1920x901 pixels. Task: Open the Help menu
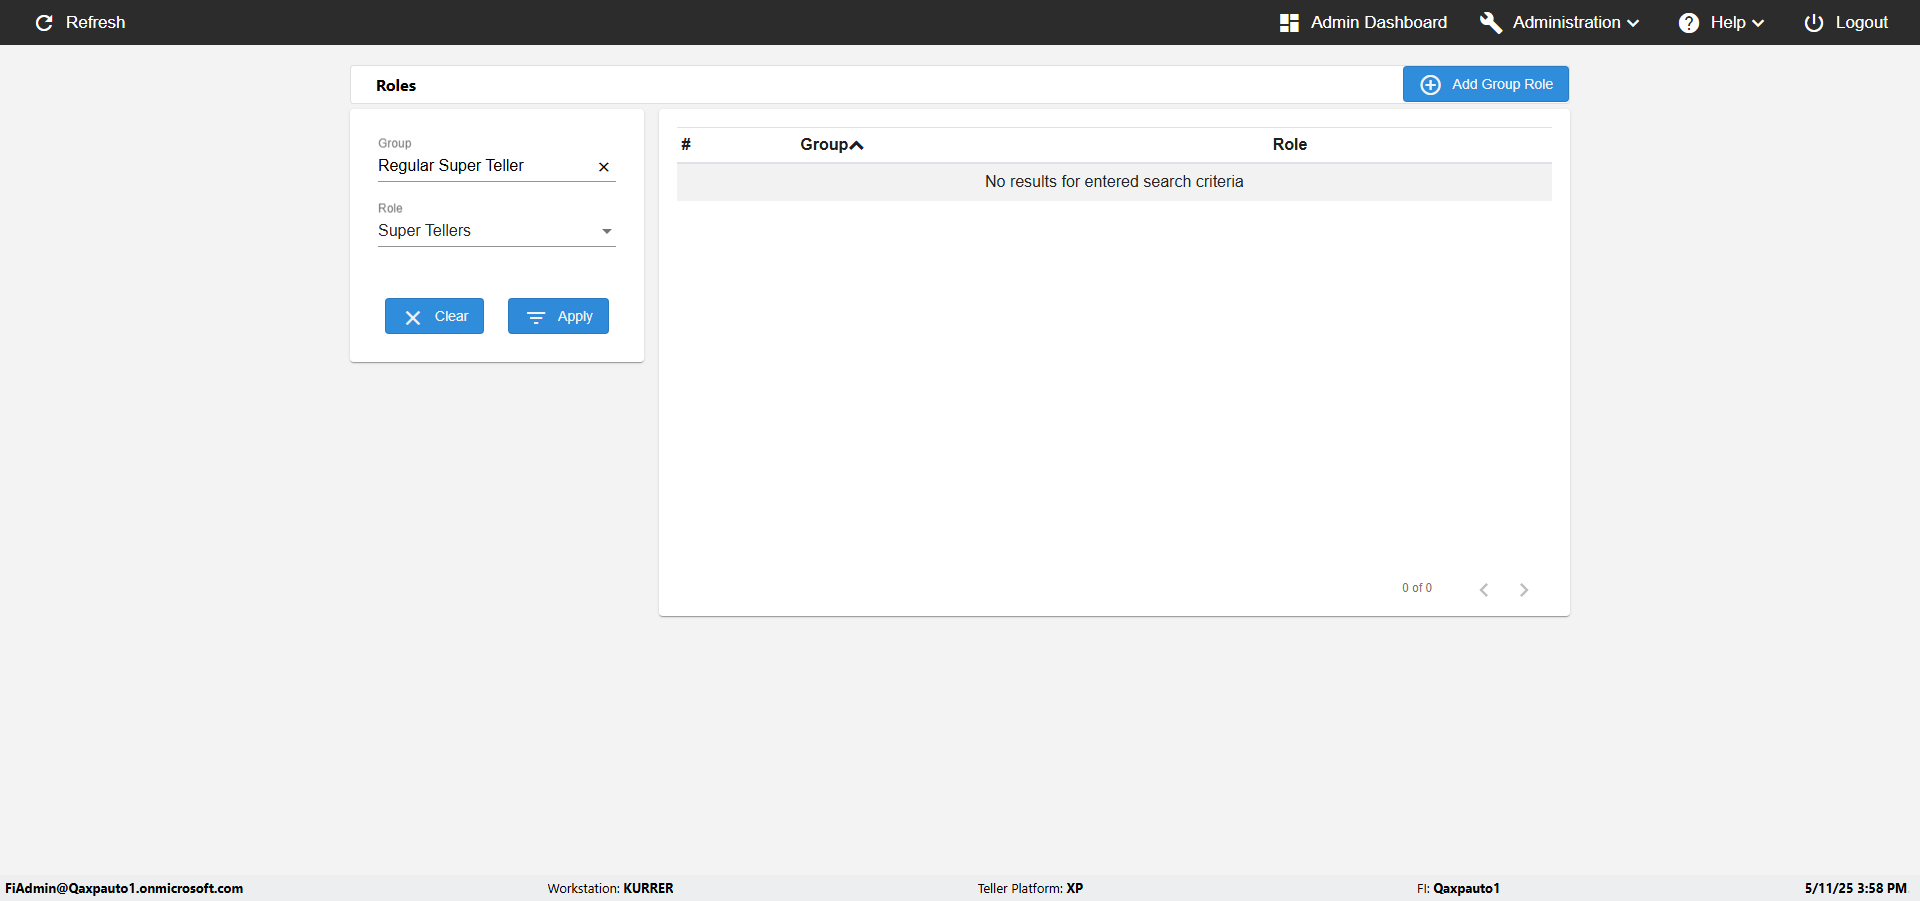coord(1722,22)
